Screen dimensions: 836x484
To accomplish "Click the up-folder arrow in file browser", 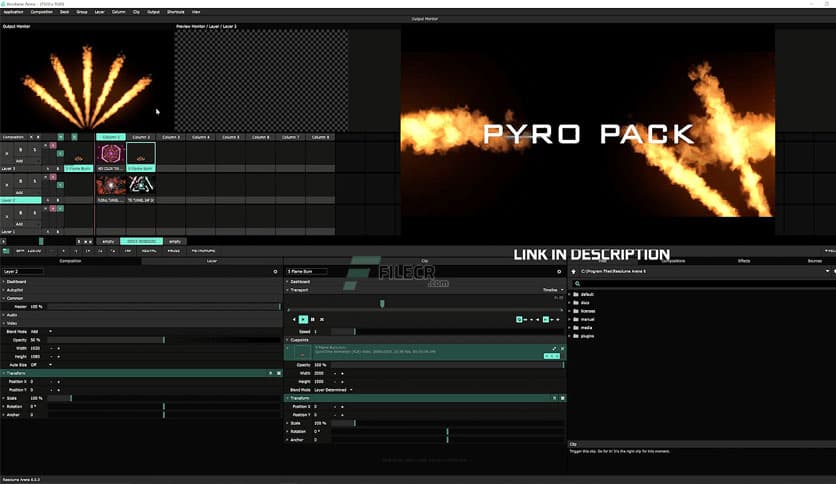I will [573, 271].
